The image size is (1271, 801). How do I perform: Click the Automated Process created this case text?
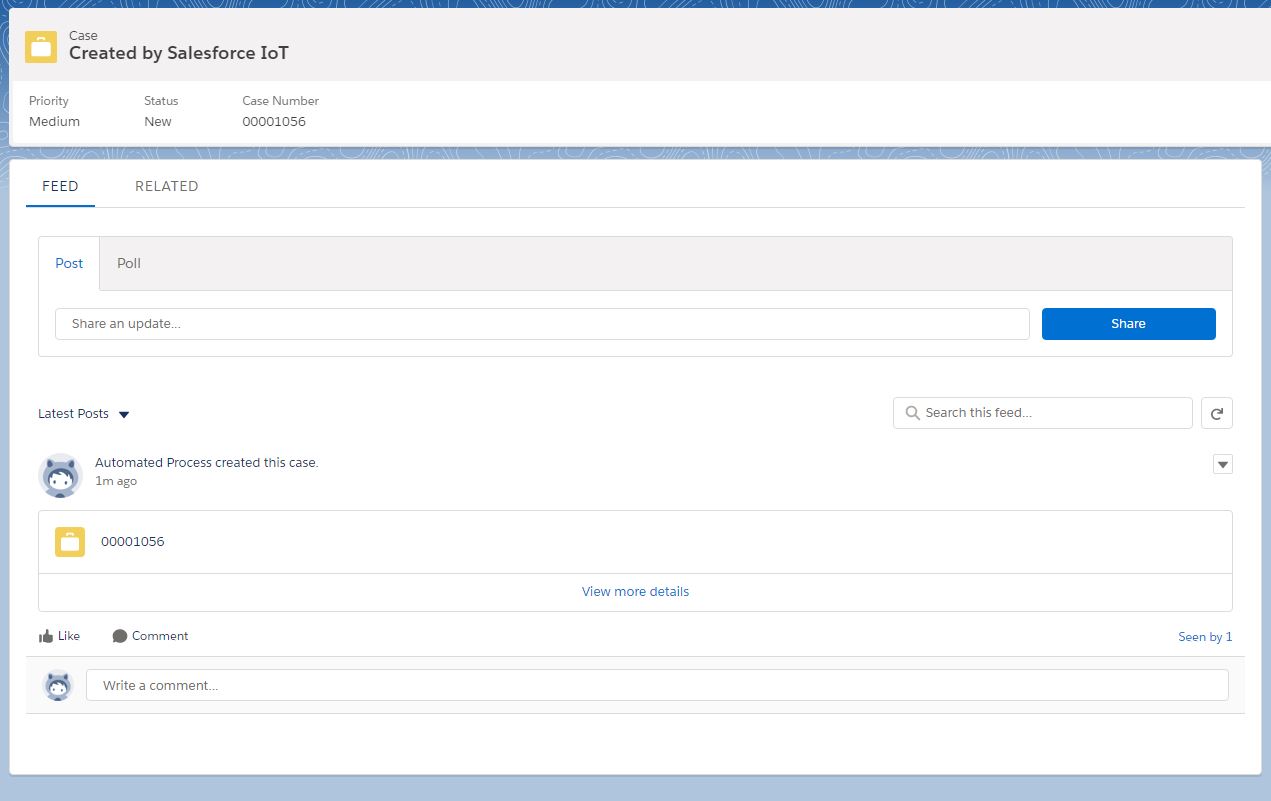pos(206,463)
